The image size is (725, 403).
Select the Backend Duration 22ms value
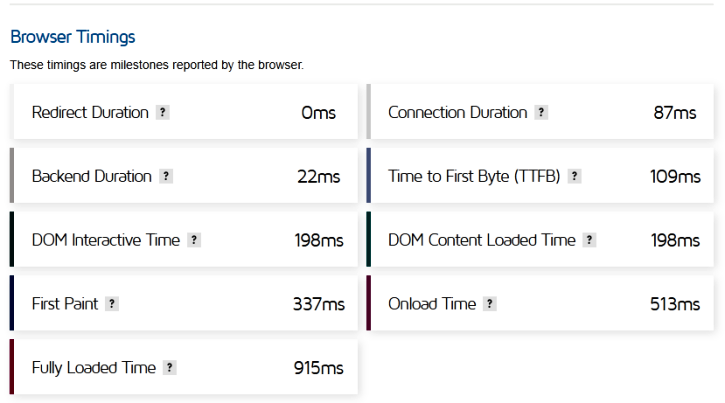319,177
